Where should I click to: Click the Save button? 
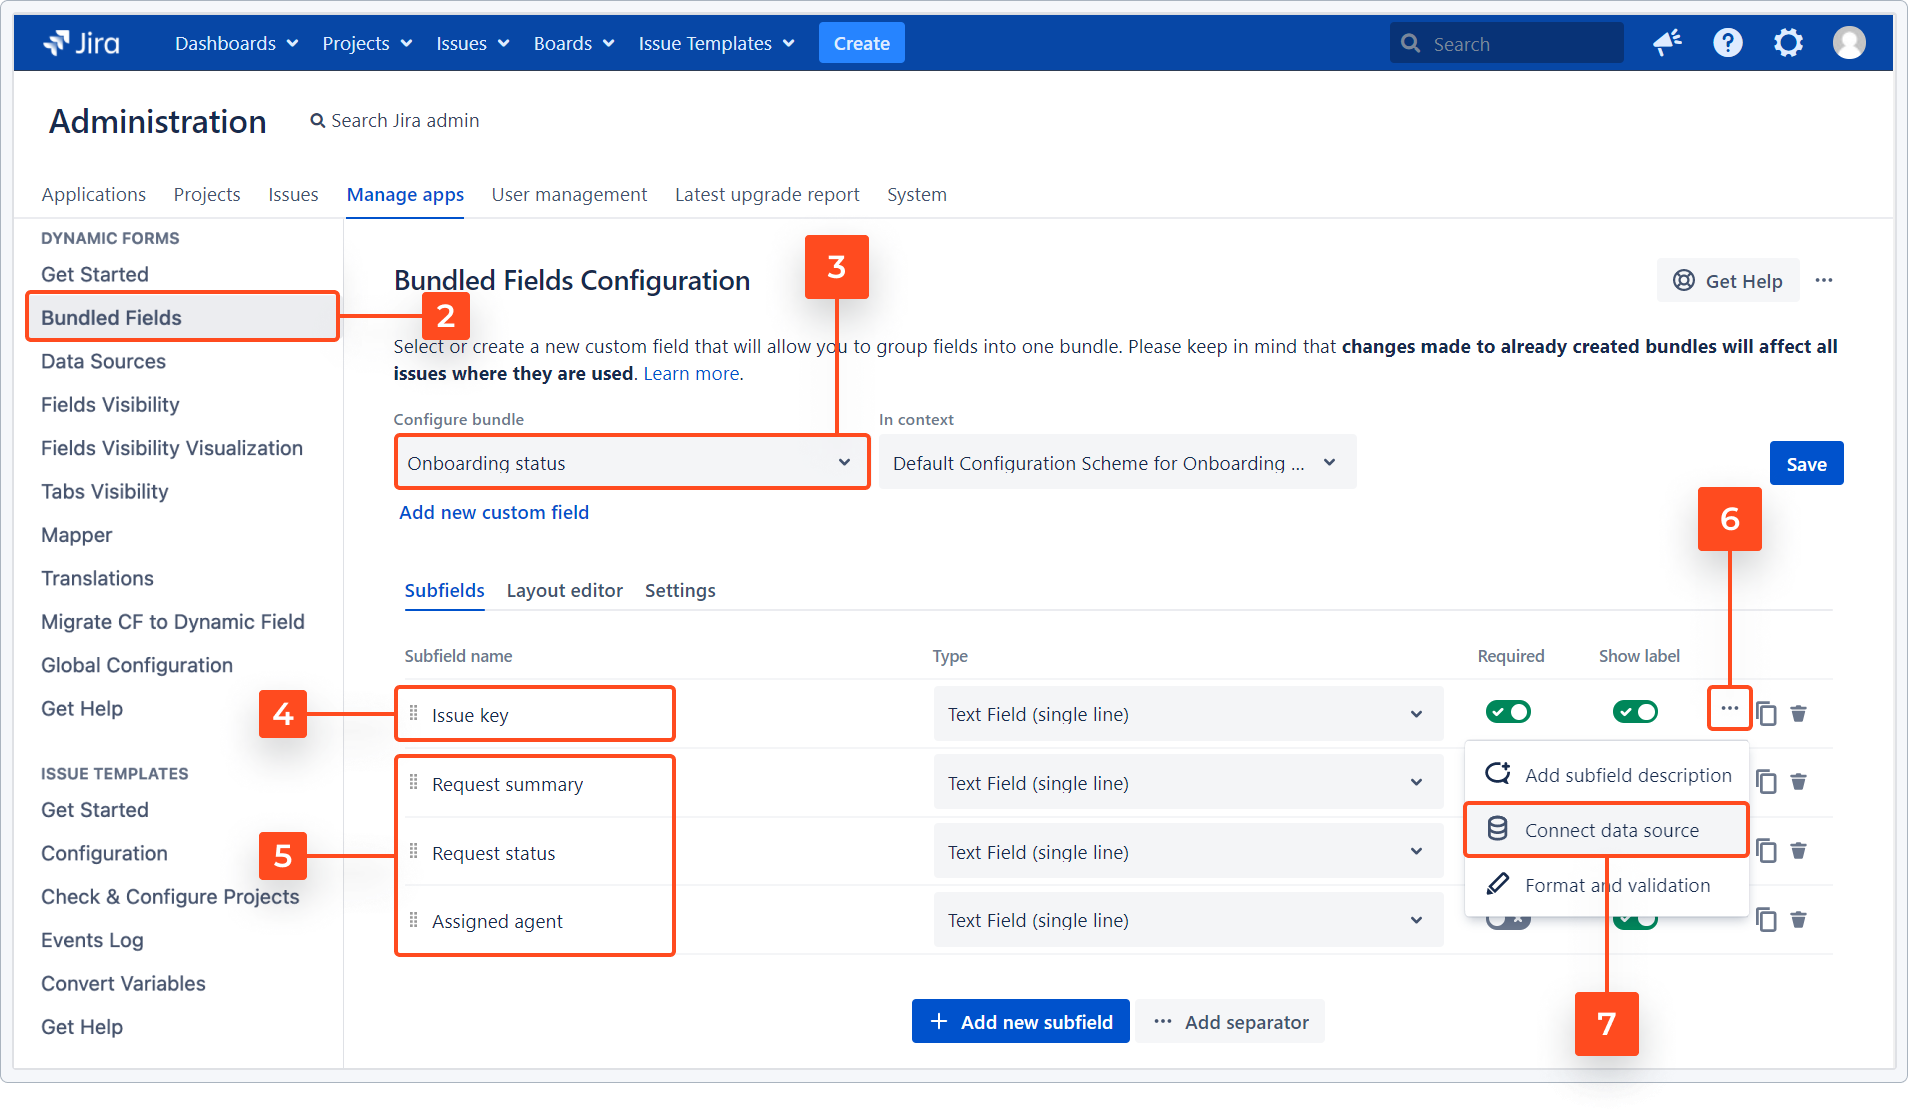tap(1806, 463)
